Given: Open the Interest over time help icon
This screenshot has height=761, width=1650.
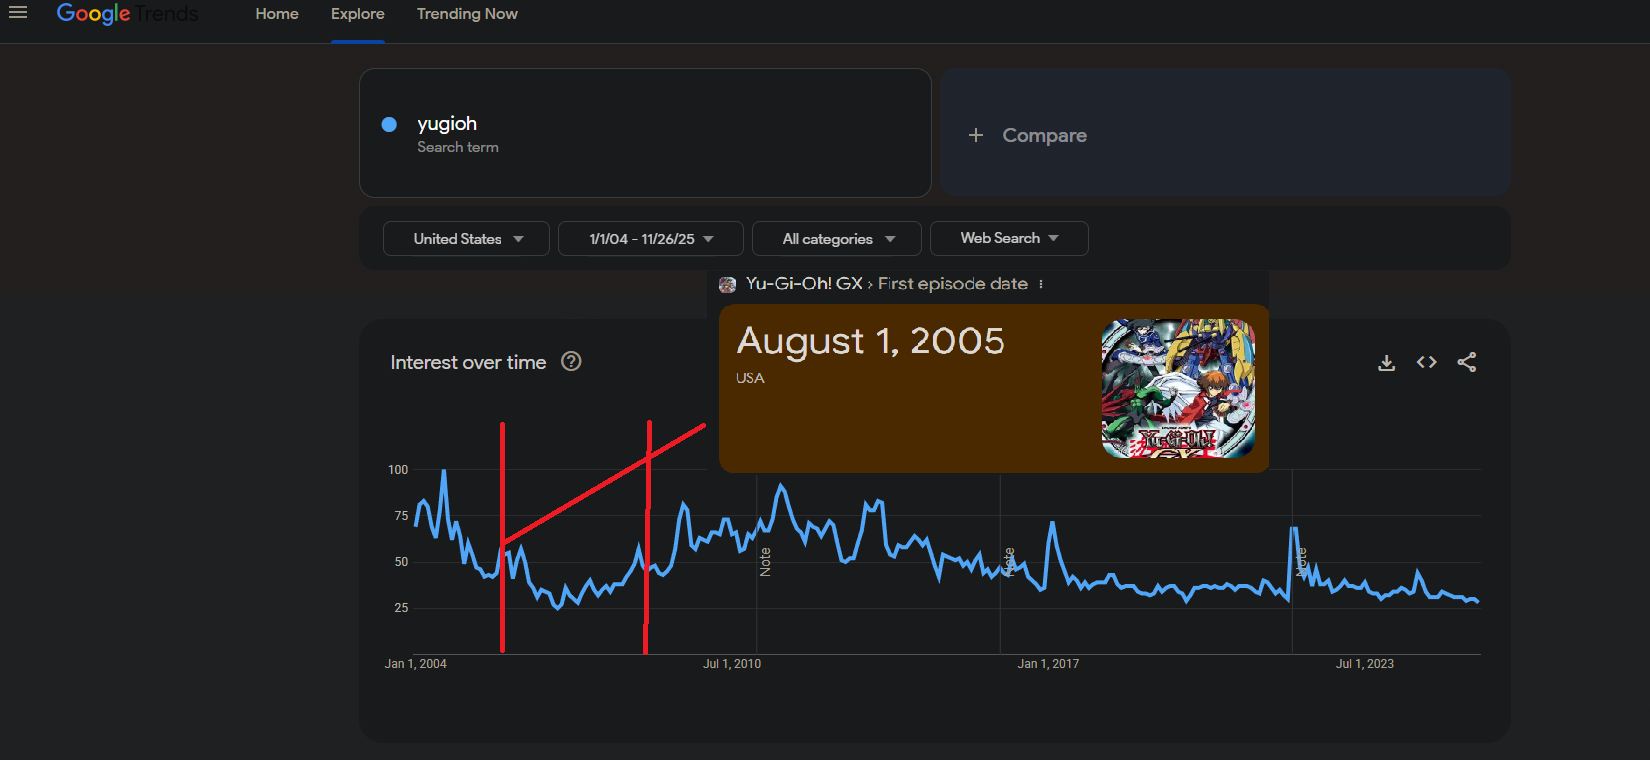Looking at the screenshot, I should 571,362.
